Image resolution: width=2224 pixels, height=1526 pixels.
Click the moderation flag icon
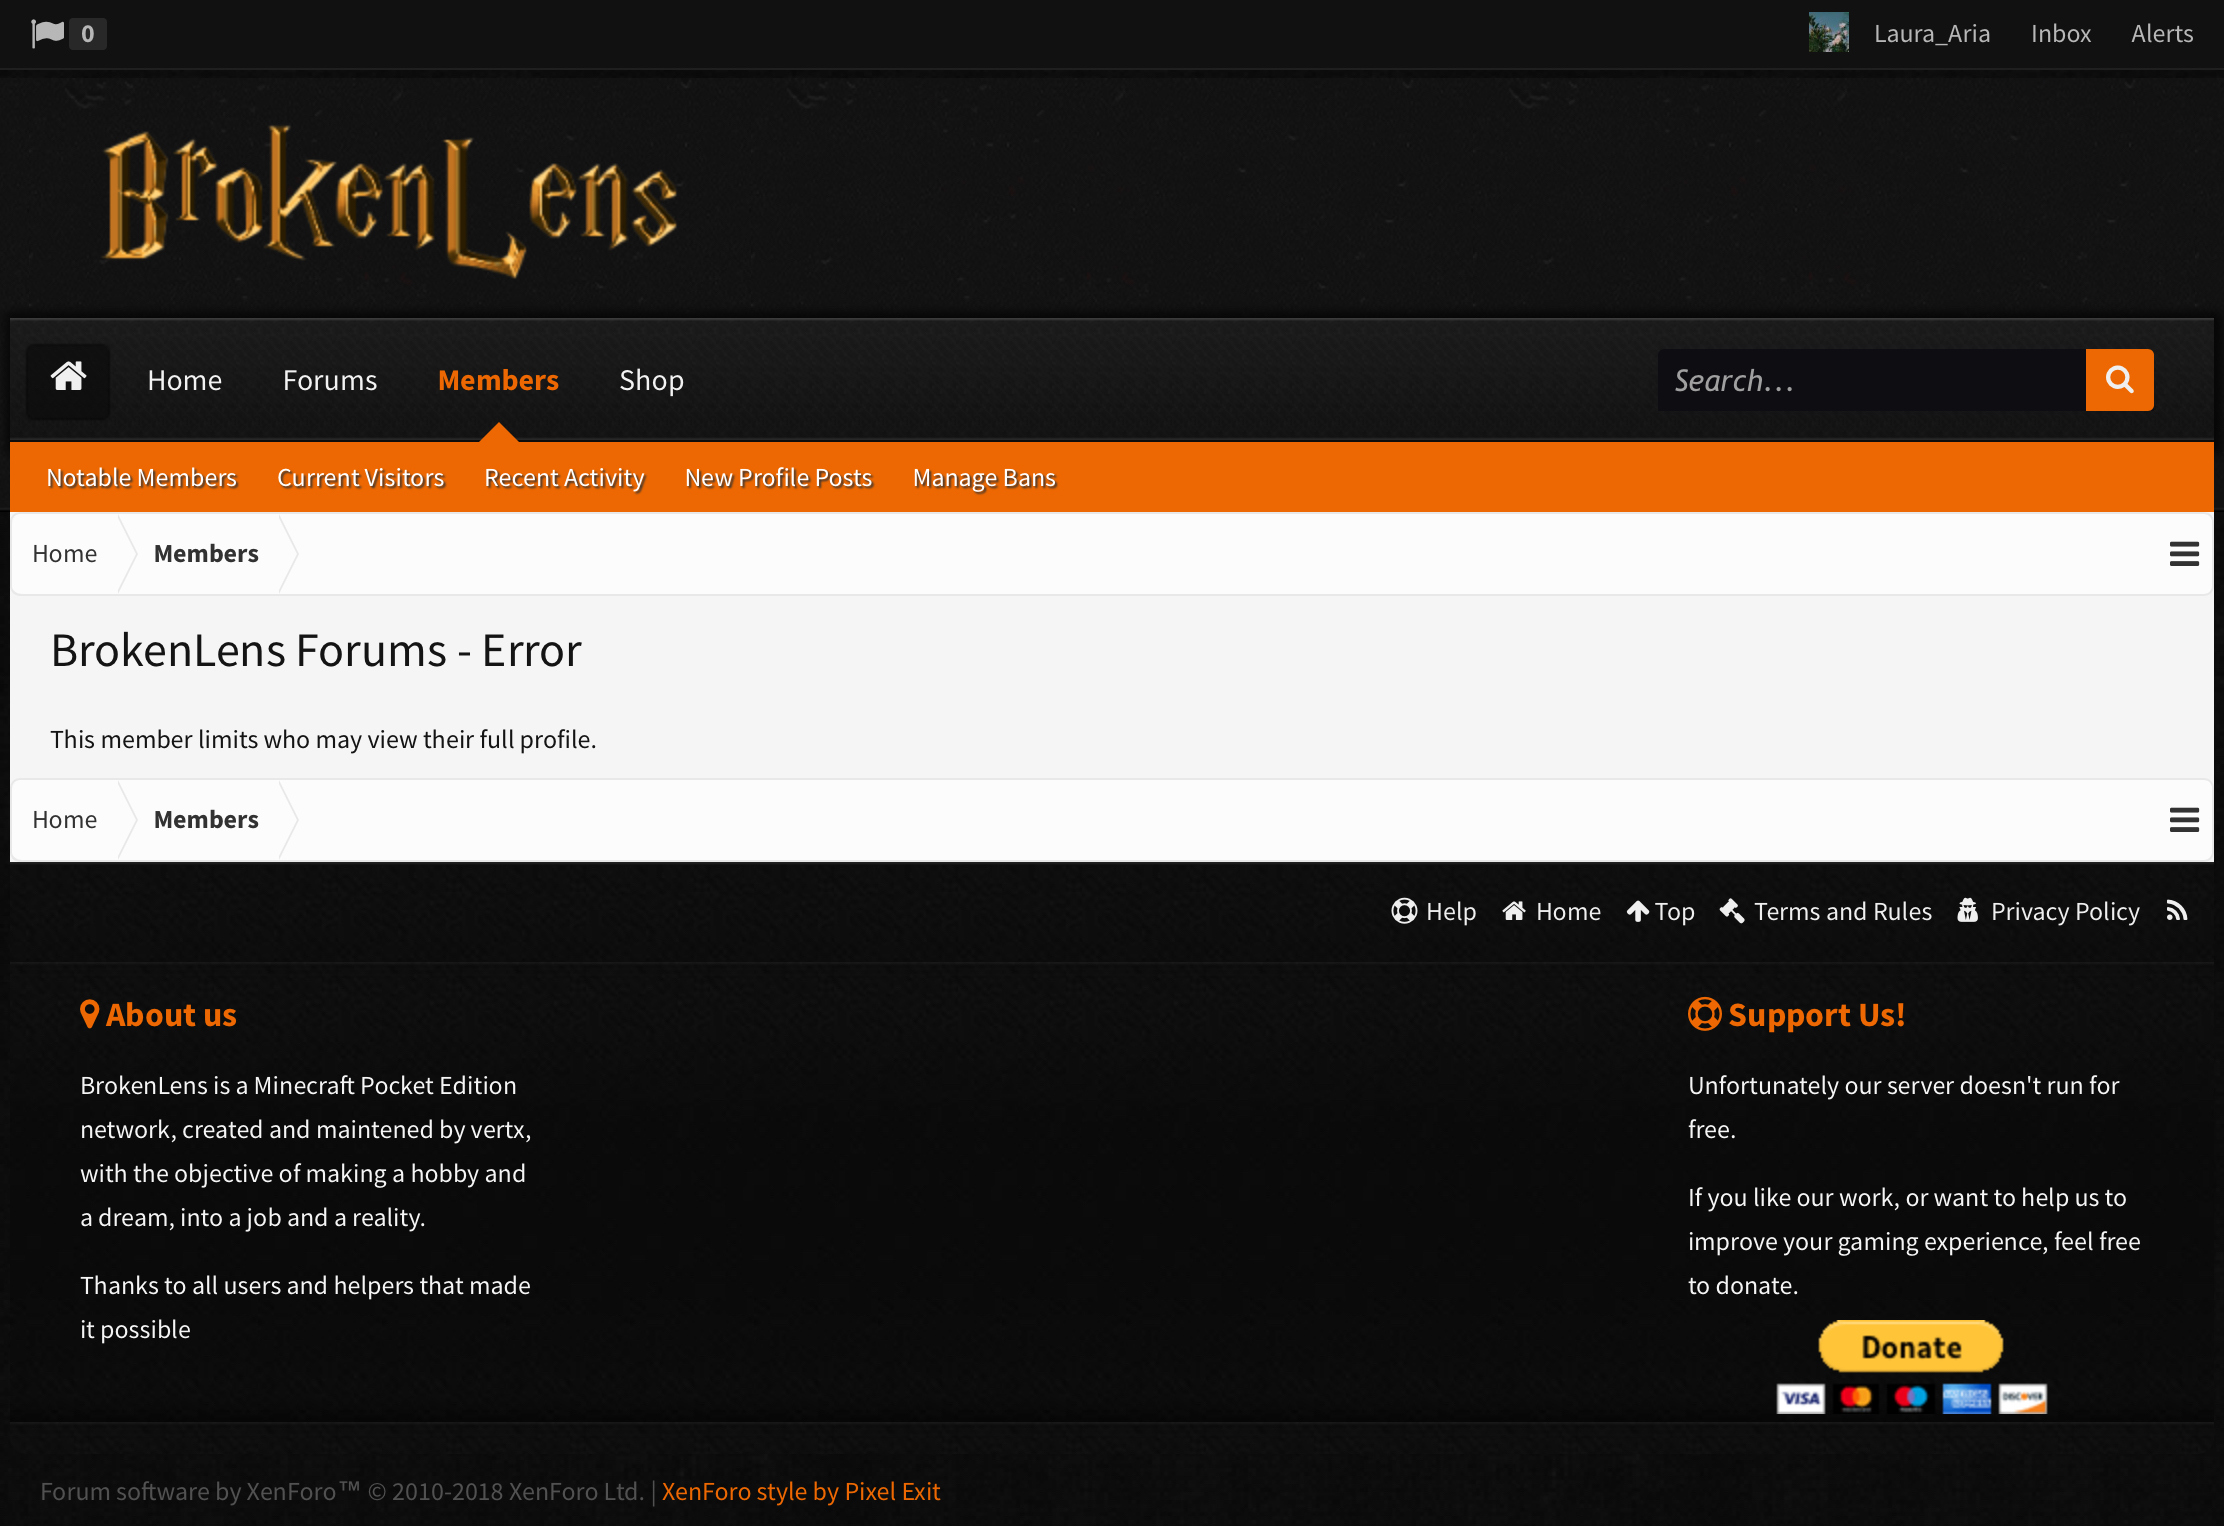coord(47,33)
